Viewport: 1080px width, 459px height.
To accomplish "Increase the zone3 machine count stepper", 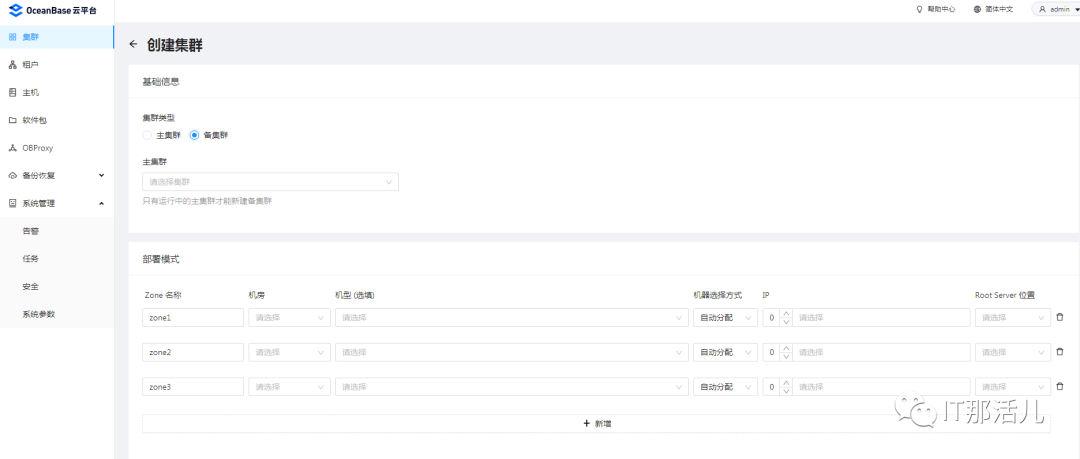I will click(786, 382).
